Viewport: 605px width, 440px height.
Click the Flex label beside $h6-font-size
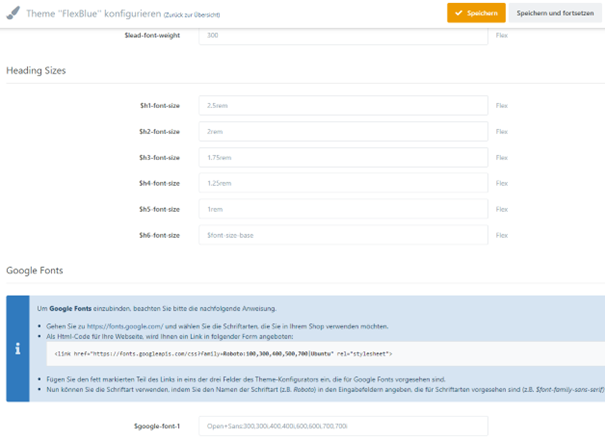coord(502,235)
